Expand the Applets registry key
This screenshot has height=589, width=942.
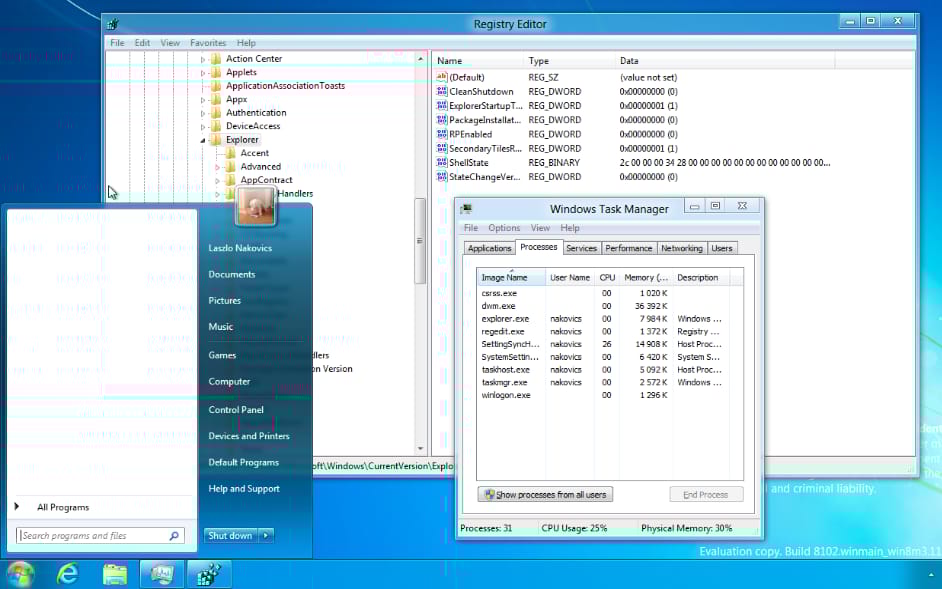[203, 73]
